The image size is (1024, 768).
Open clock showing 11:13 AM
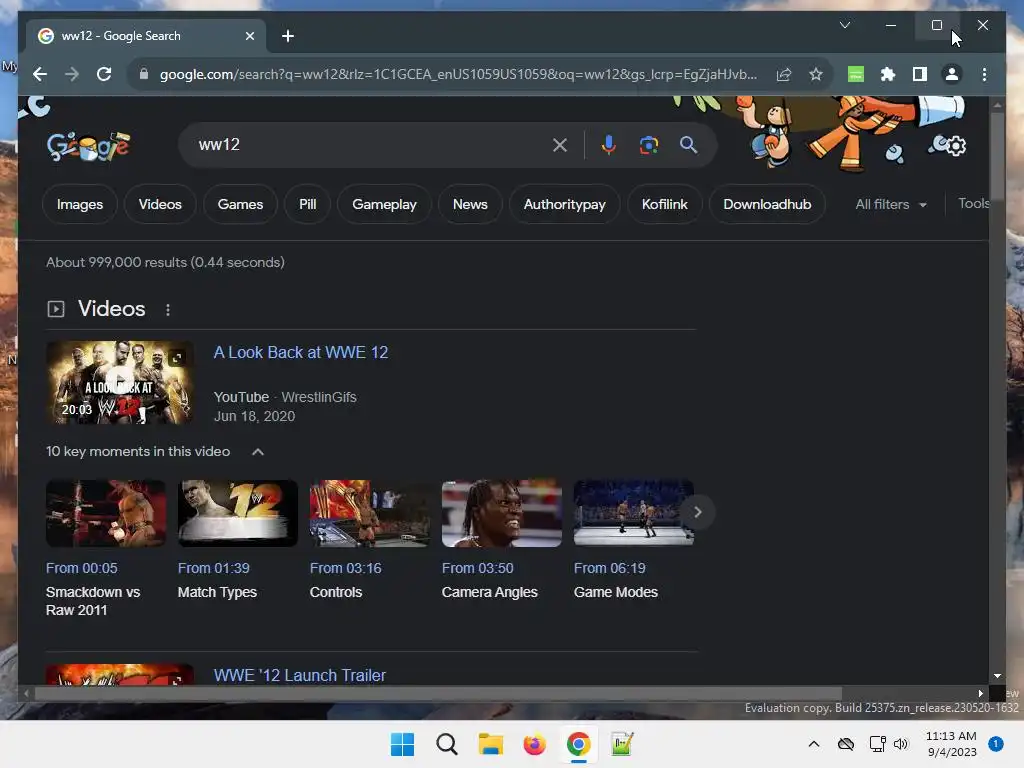click(x=951, y=744)
